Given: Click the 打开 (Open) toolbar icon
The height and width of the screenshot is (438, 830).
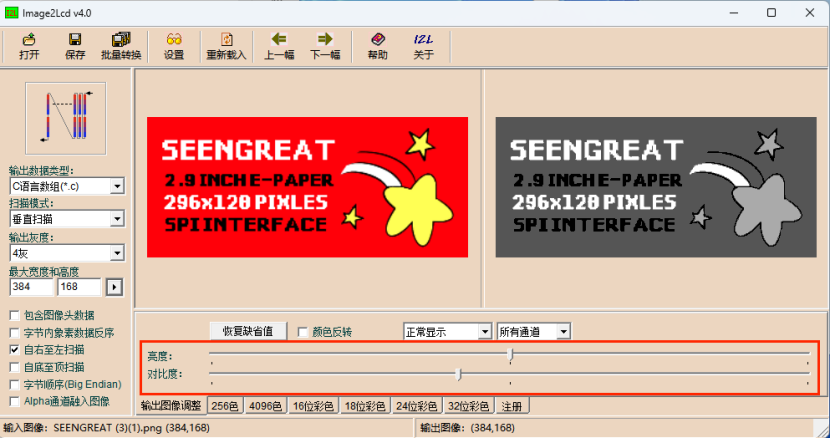Looking at the screenshot, I should coord(29,46).
